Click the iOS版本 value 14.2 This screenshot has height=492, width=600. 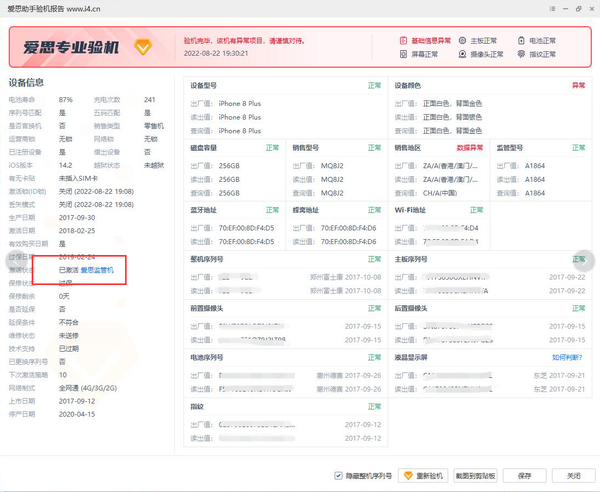pyautogui.click(x=65, y=165)
